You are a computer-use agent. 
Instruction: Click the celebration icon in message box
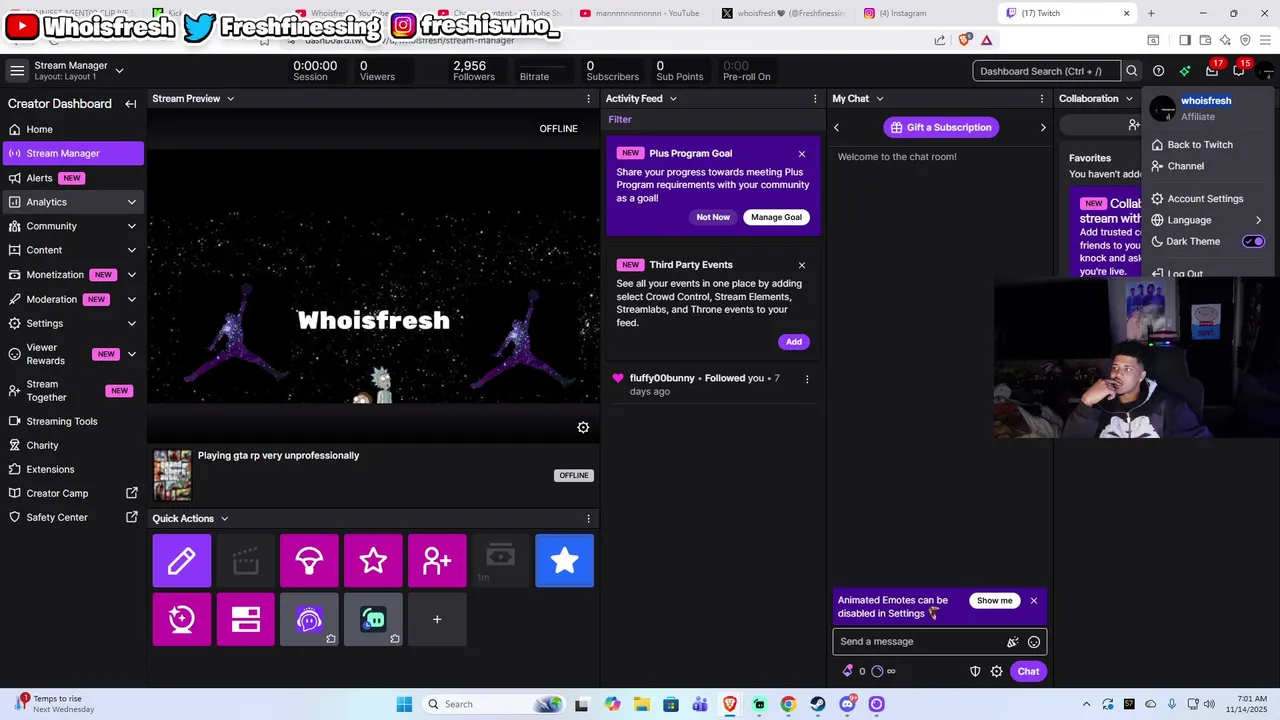click(x=1013, y=642)
